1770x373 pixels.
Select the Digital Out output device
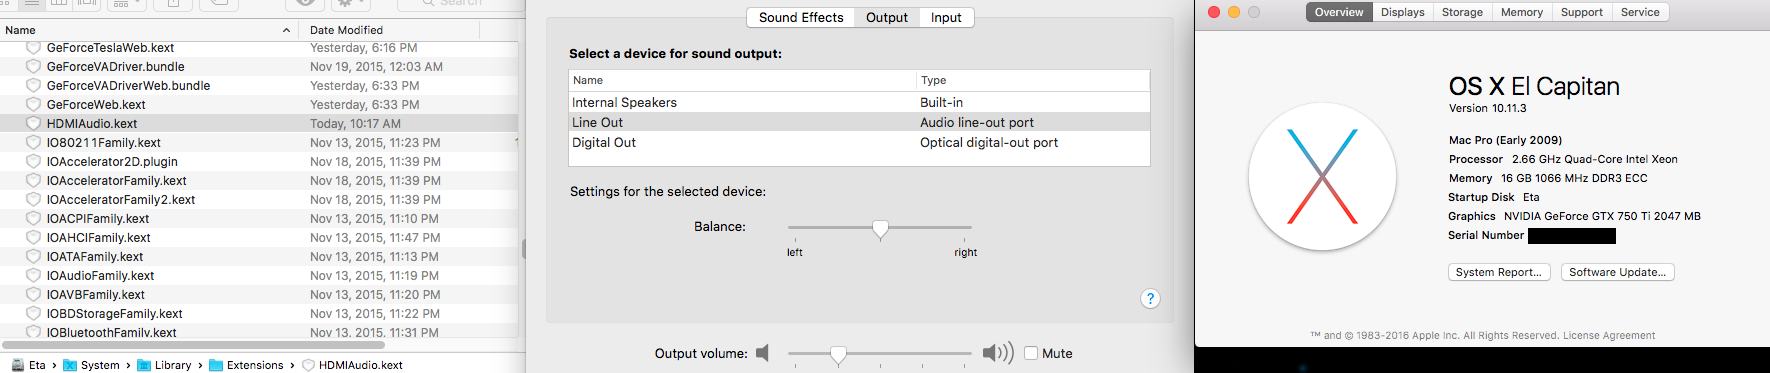[859, 142]
